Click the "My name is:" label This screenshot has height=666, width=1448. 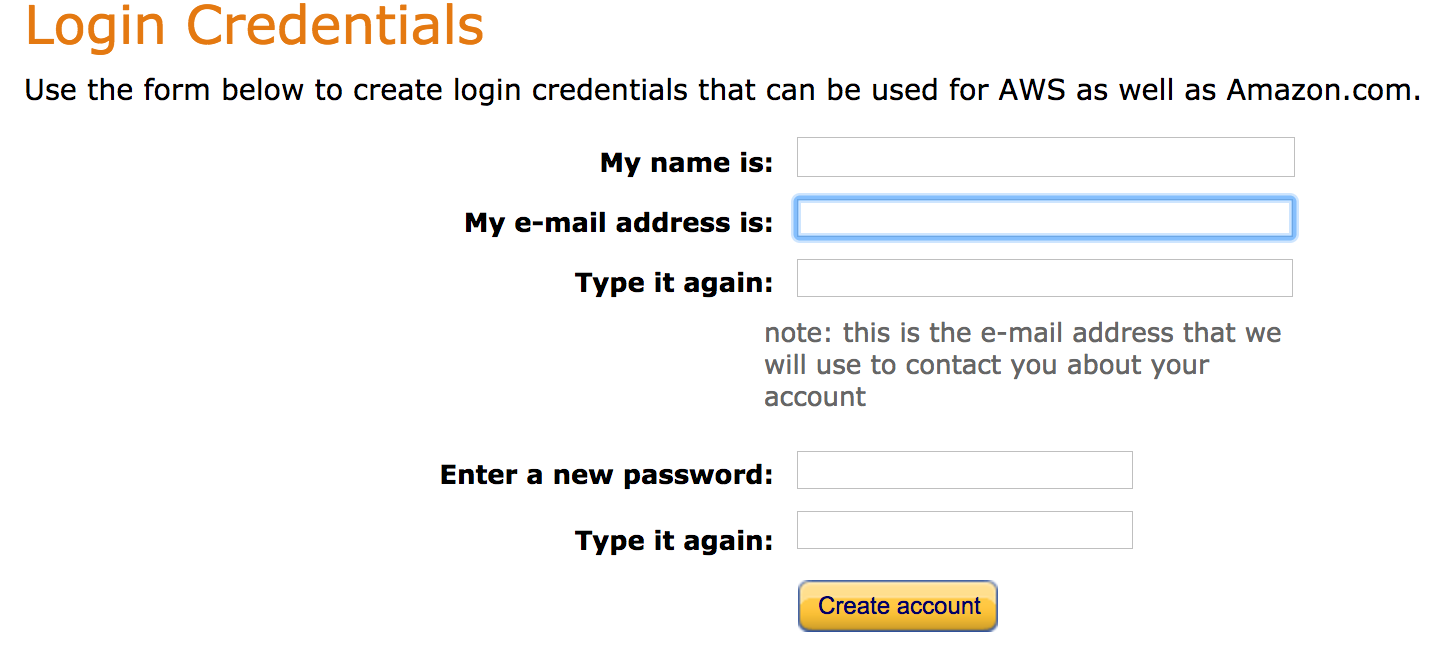[x=686, y=162]
